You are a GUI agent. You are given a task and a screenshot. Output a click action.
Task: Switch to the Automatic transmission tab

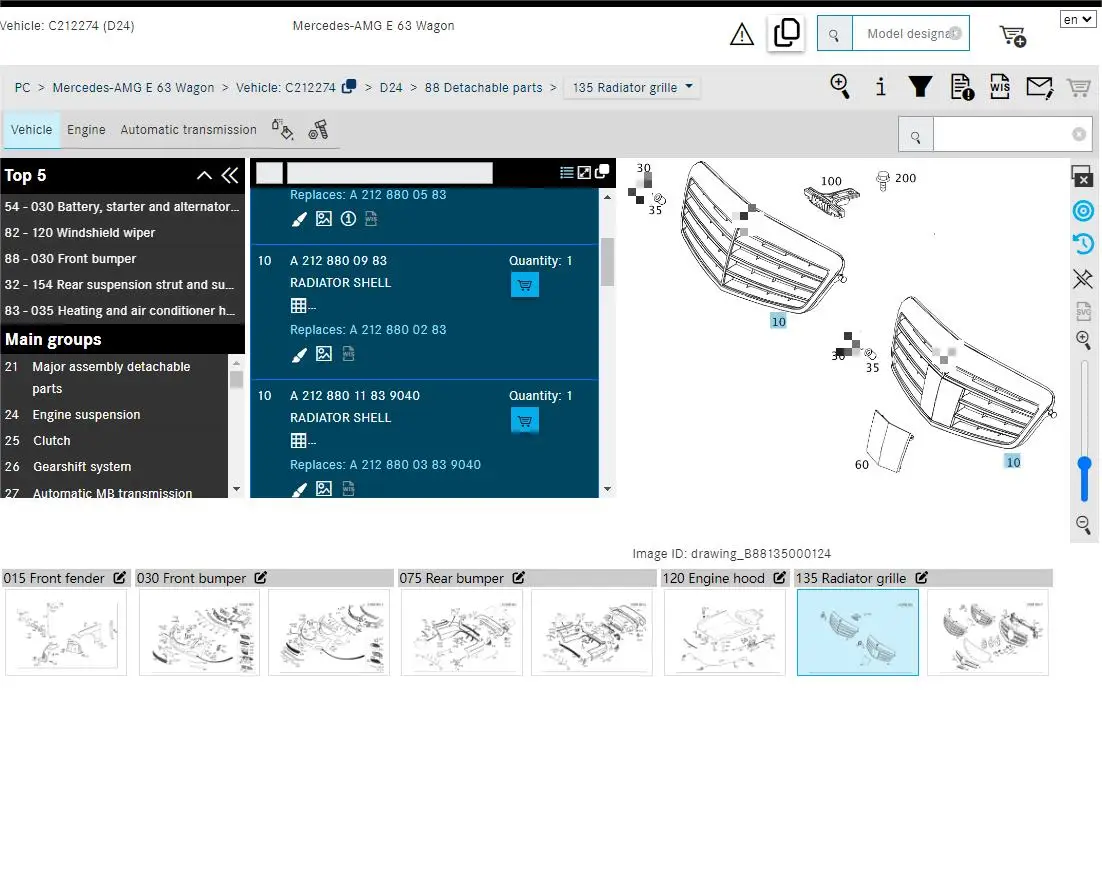[x=188, y=129]
